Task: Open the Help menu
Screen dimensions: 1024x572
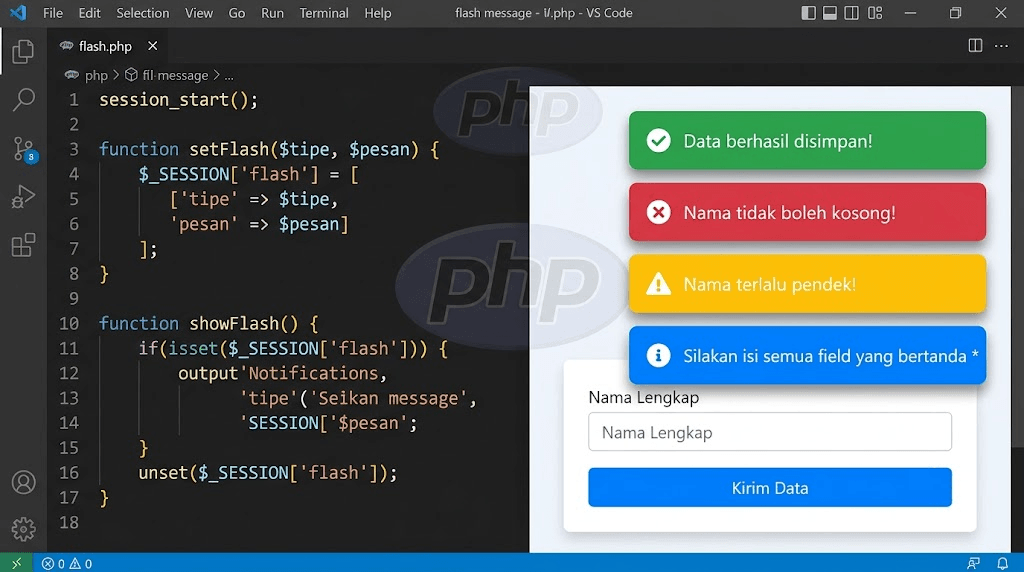Action: (377, 13)
